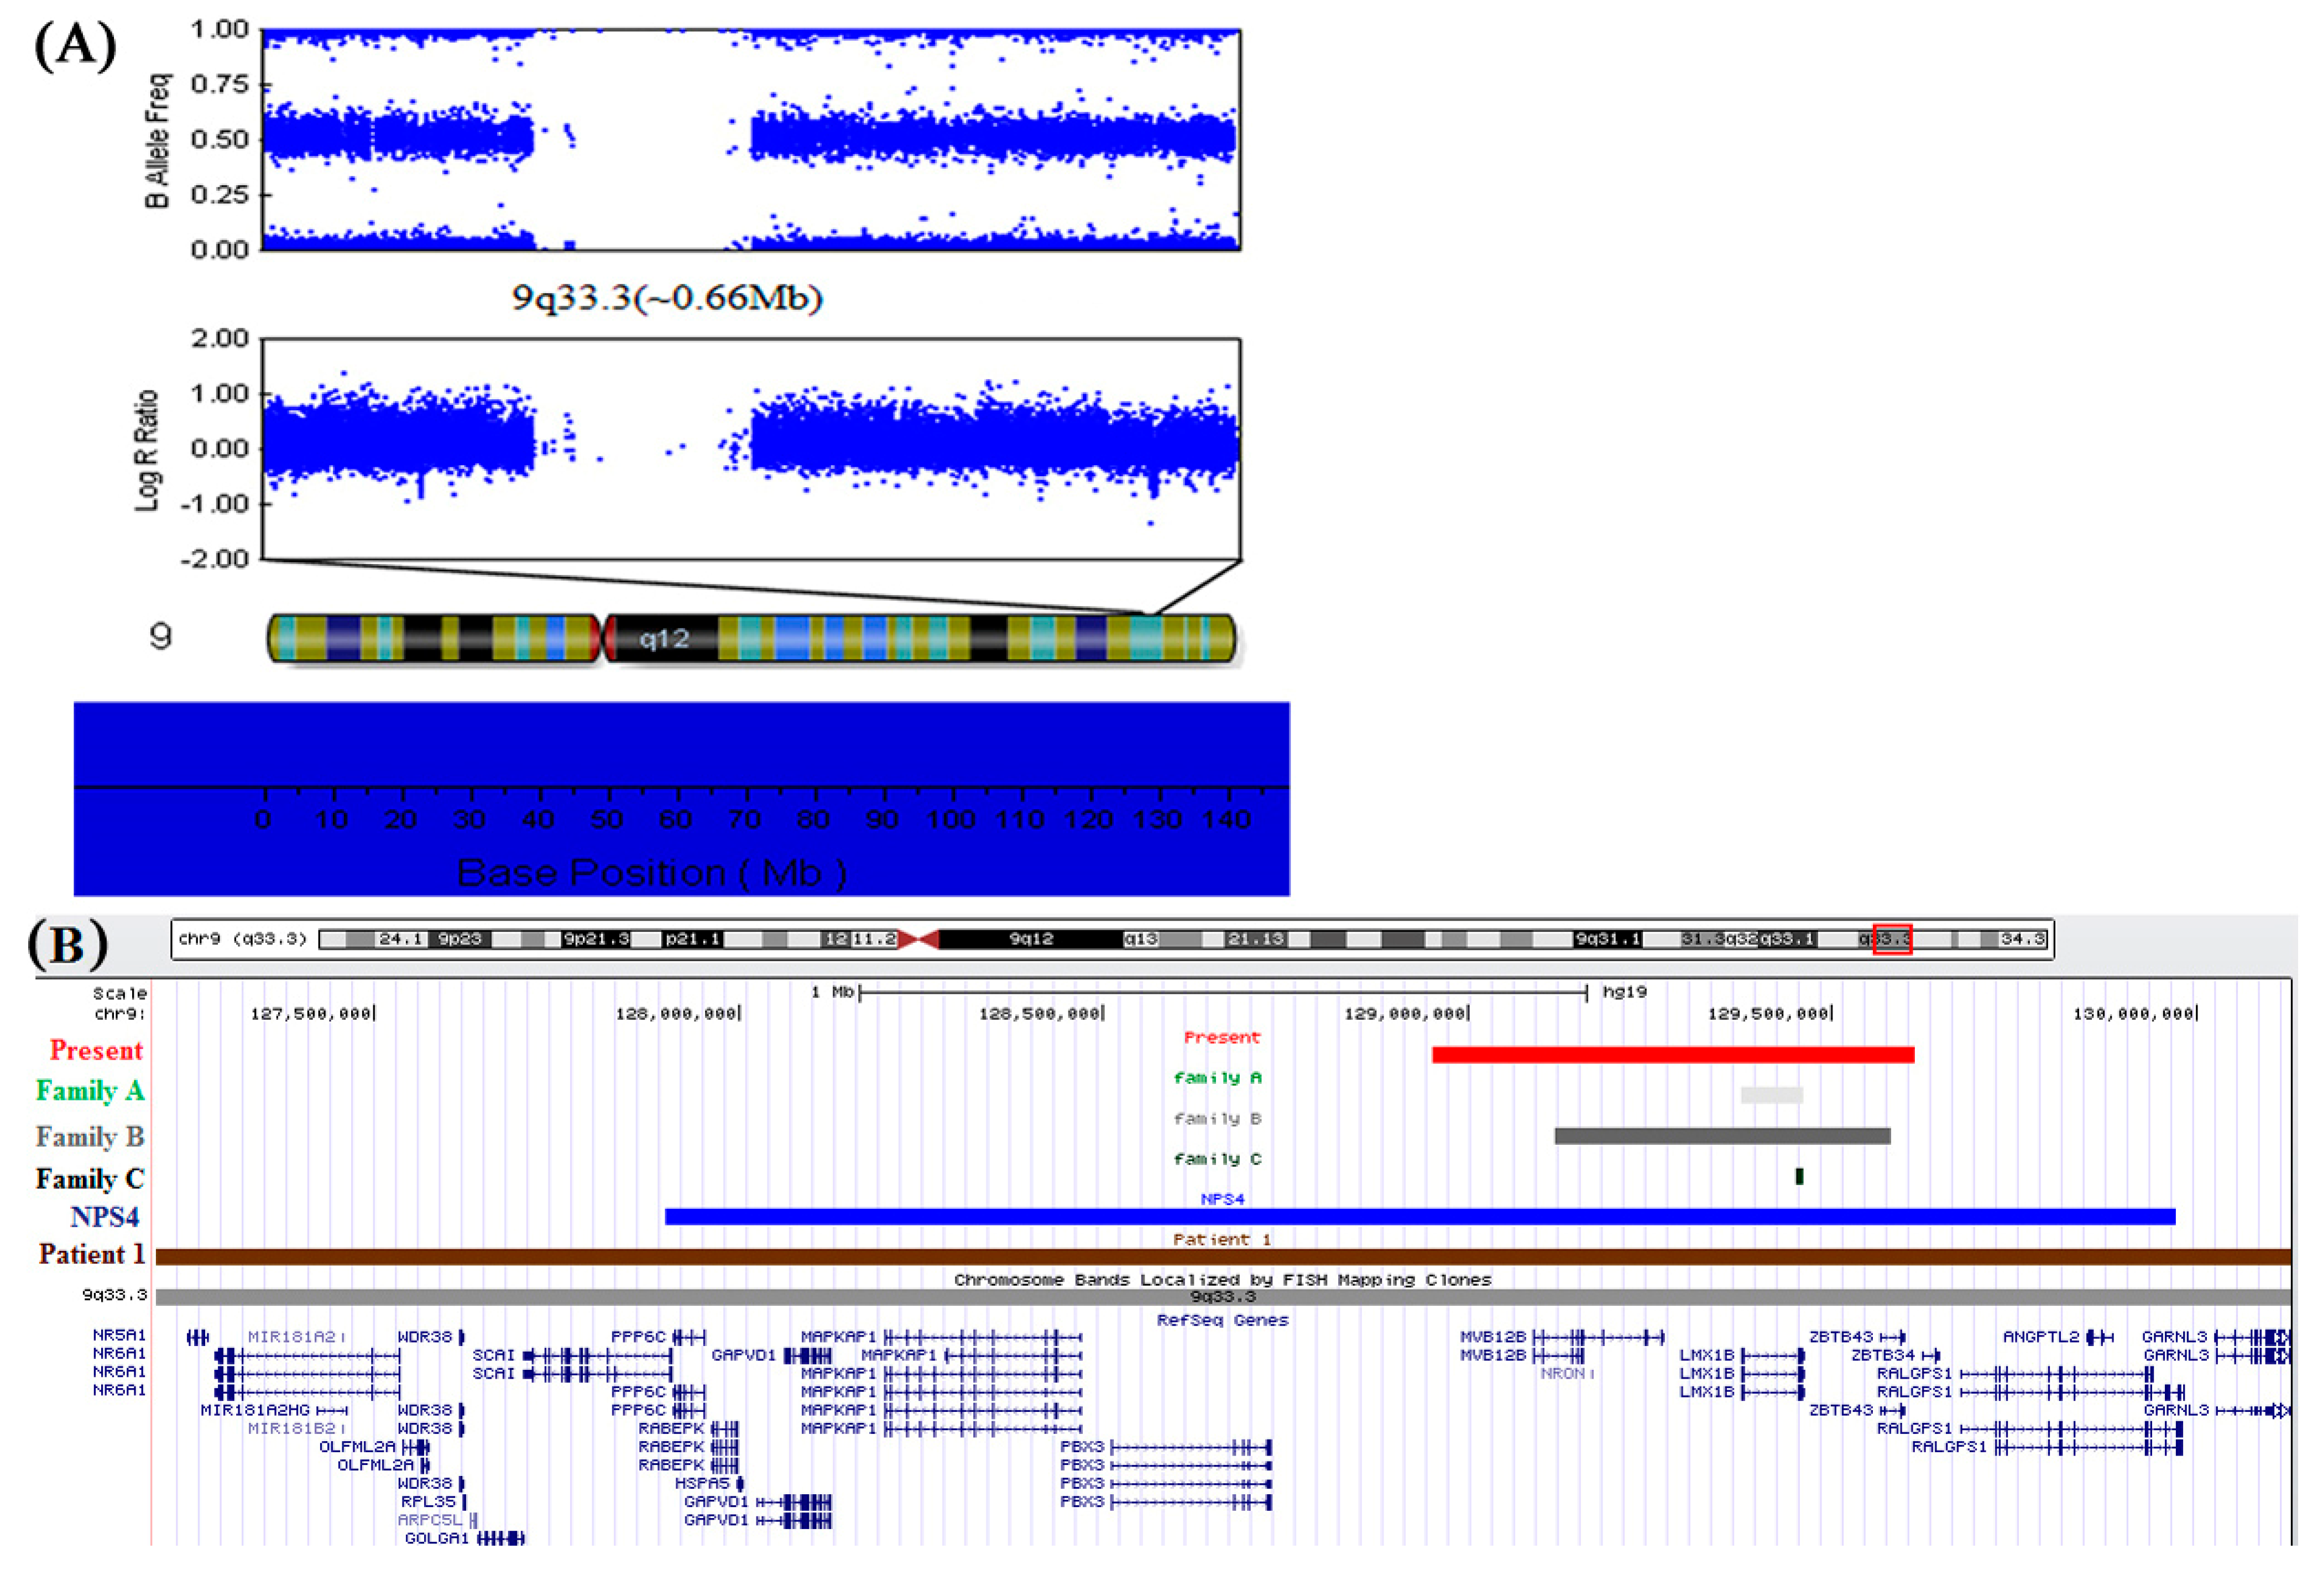
Task: Click the HSPA5 gene label
Action: click(702, 1483)
